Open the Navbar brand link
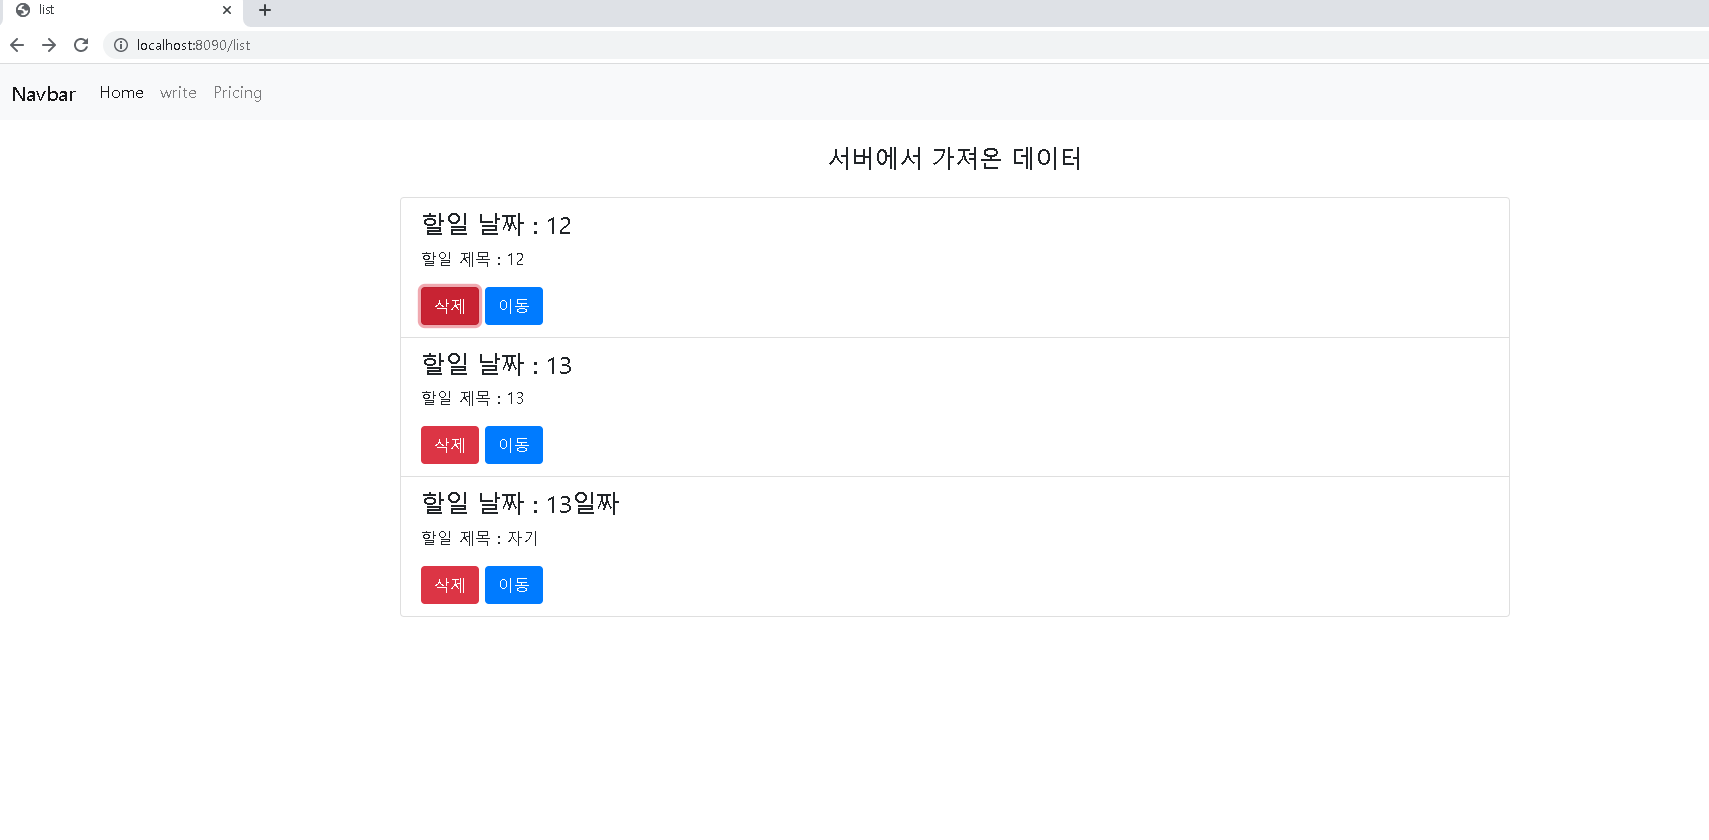1709x840 pixels. (44, 94)
